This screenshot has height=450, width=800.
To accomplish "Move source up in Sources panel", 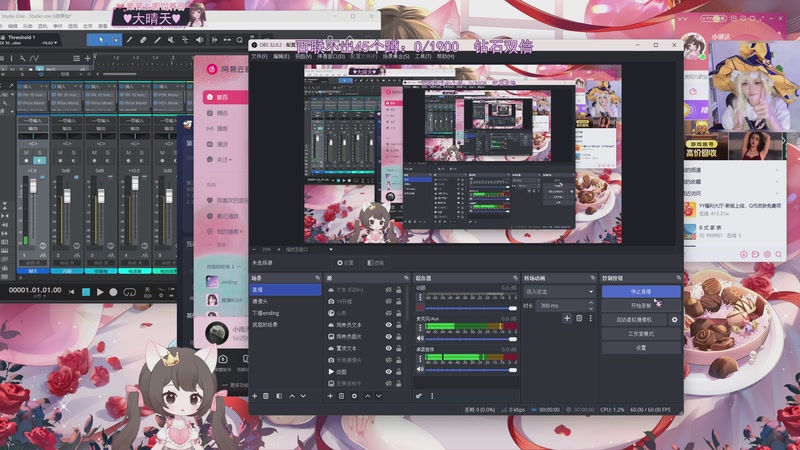I will tap(367, 396).
